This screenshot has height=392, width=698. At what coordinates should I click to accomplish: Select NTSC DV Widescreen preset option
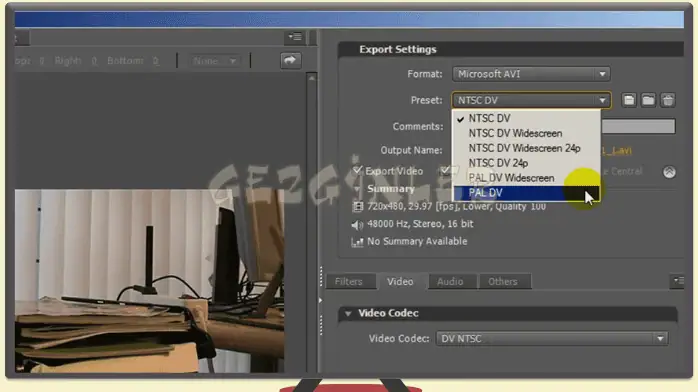point(527,133)
